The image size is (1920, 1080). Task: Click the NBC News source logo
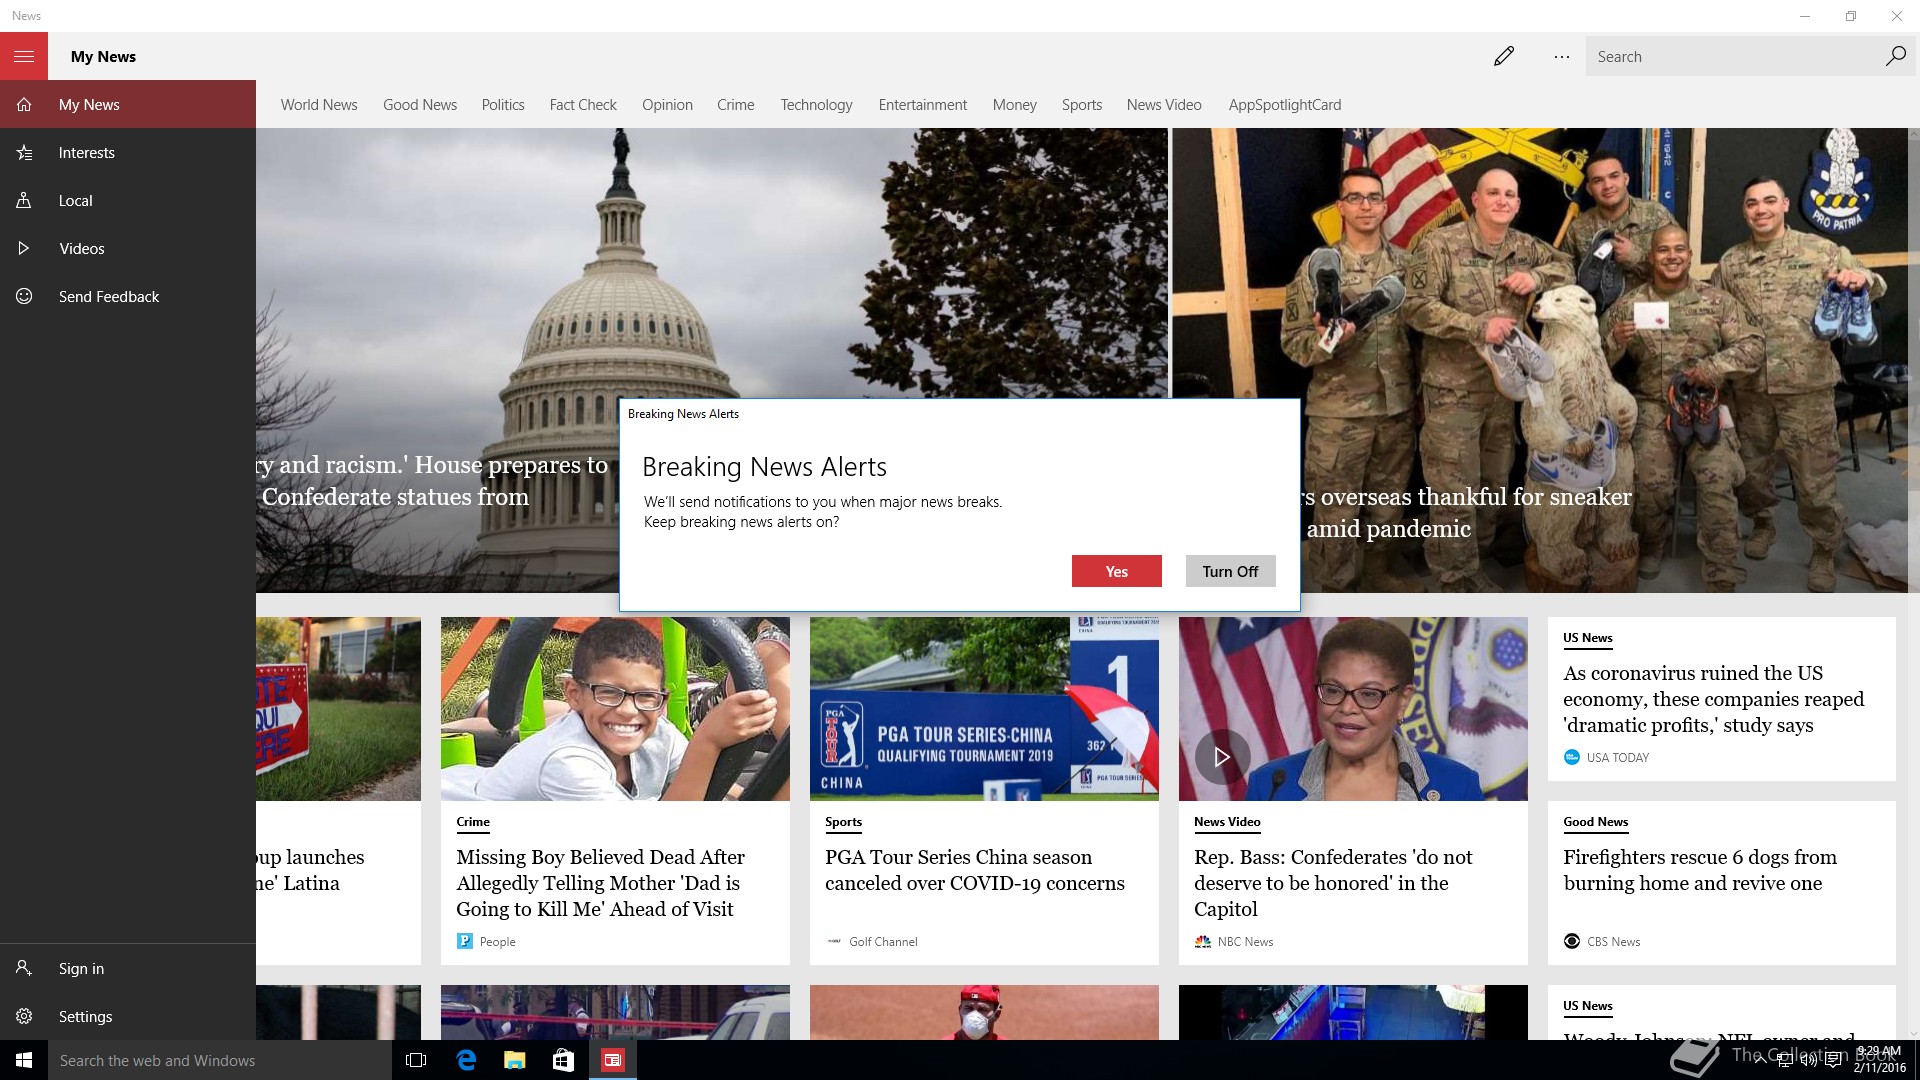click(1202, 941)
